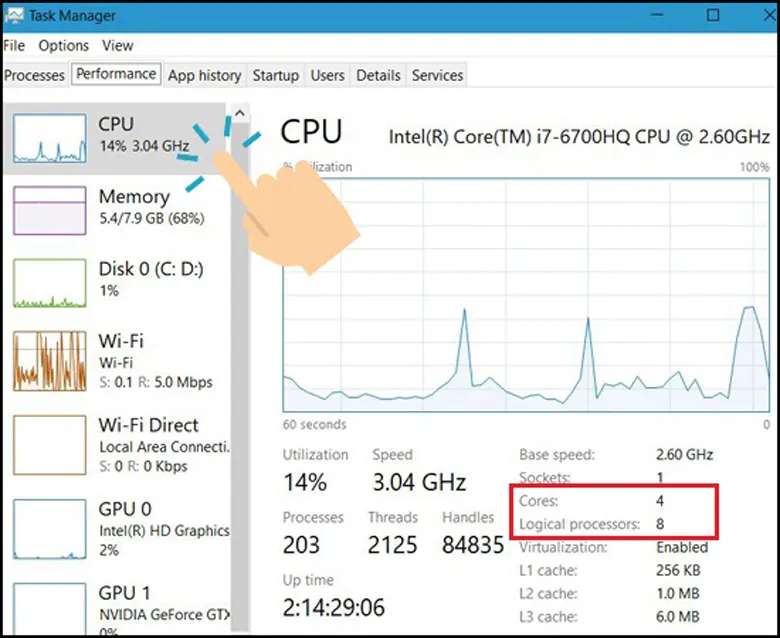This screenshot has width=780, height=638.
Task: Click the Logical processors value 8
Action: [x=660, y=524]
